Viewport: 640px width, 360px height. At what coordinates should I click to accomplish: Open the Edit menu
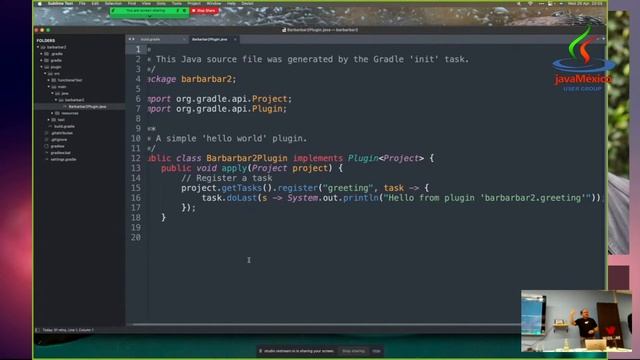tap(95, 3)
